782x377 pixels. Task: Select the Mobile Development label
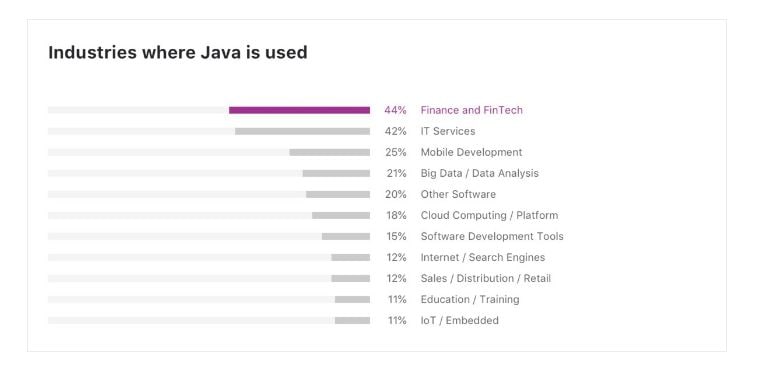[x=471, y=152]
